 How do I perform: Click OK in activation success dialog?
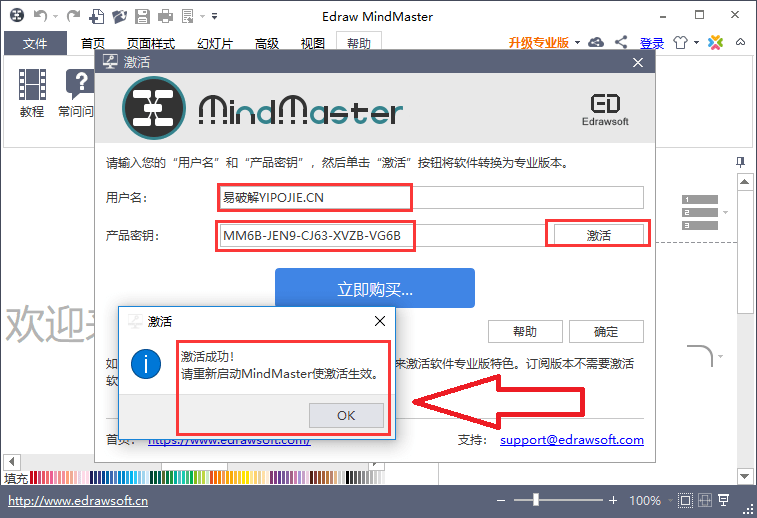pyautogui.click(x=346, y=416)
